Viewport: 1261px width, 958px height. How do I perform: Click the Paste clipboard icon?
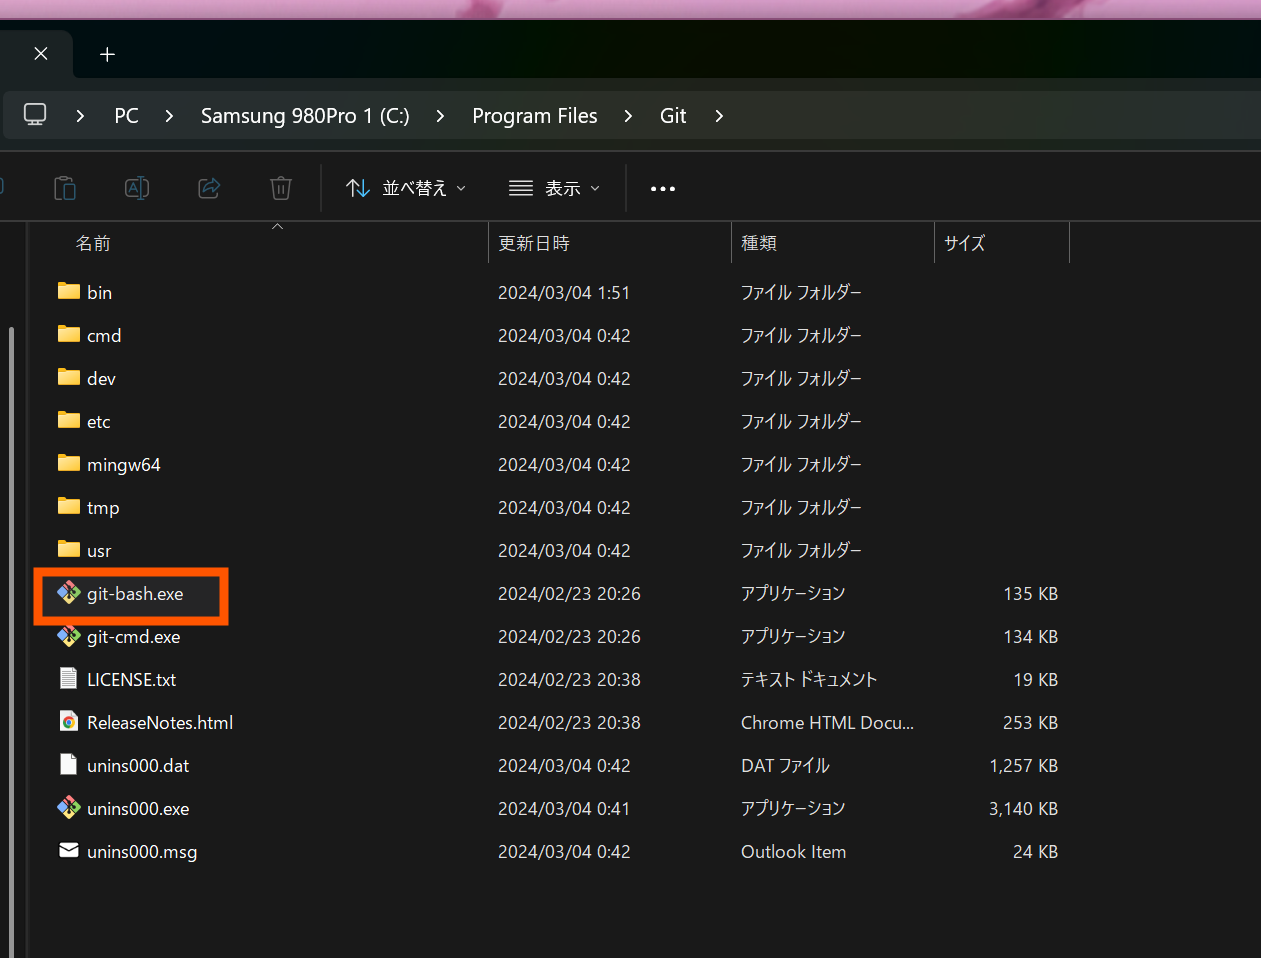(65, 188)
